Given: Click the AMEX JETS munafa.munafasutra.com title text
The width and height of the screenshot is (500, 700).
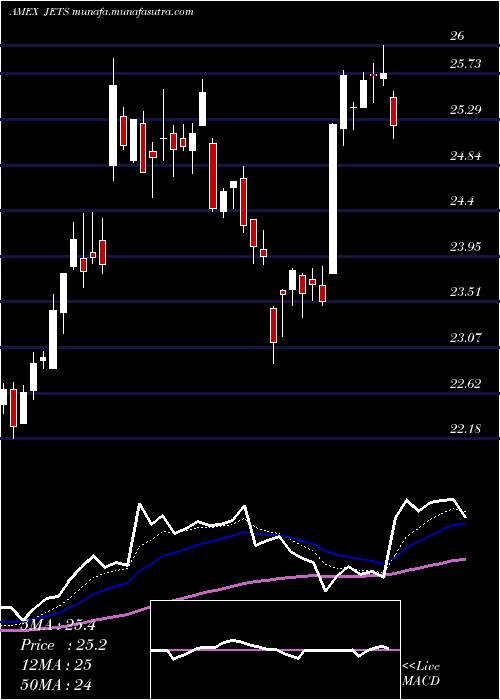Looking at the screenshot, I should (102, 12).
